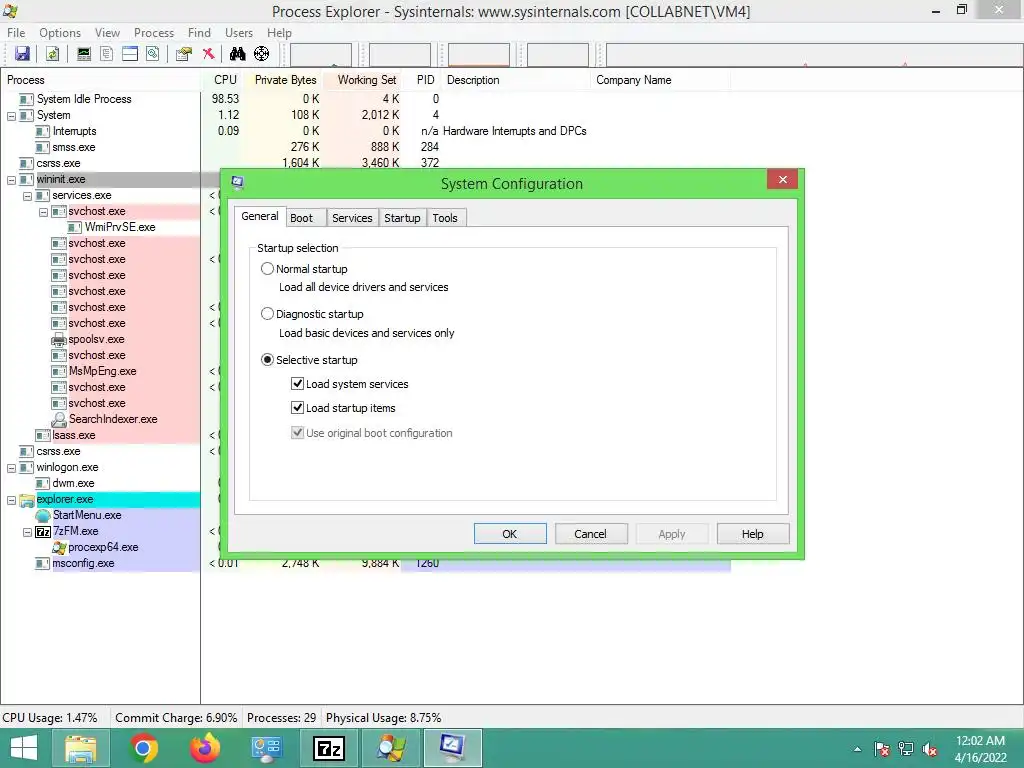Image resolution: width=1024 pixels, height=768 pixels.
Task: Open the Find menu
Action: [x=199, y=33]
